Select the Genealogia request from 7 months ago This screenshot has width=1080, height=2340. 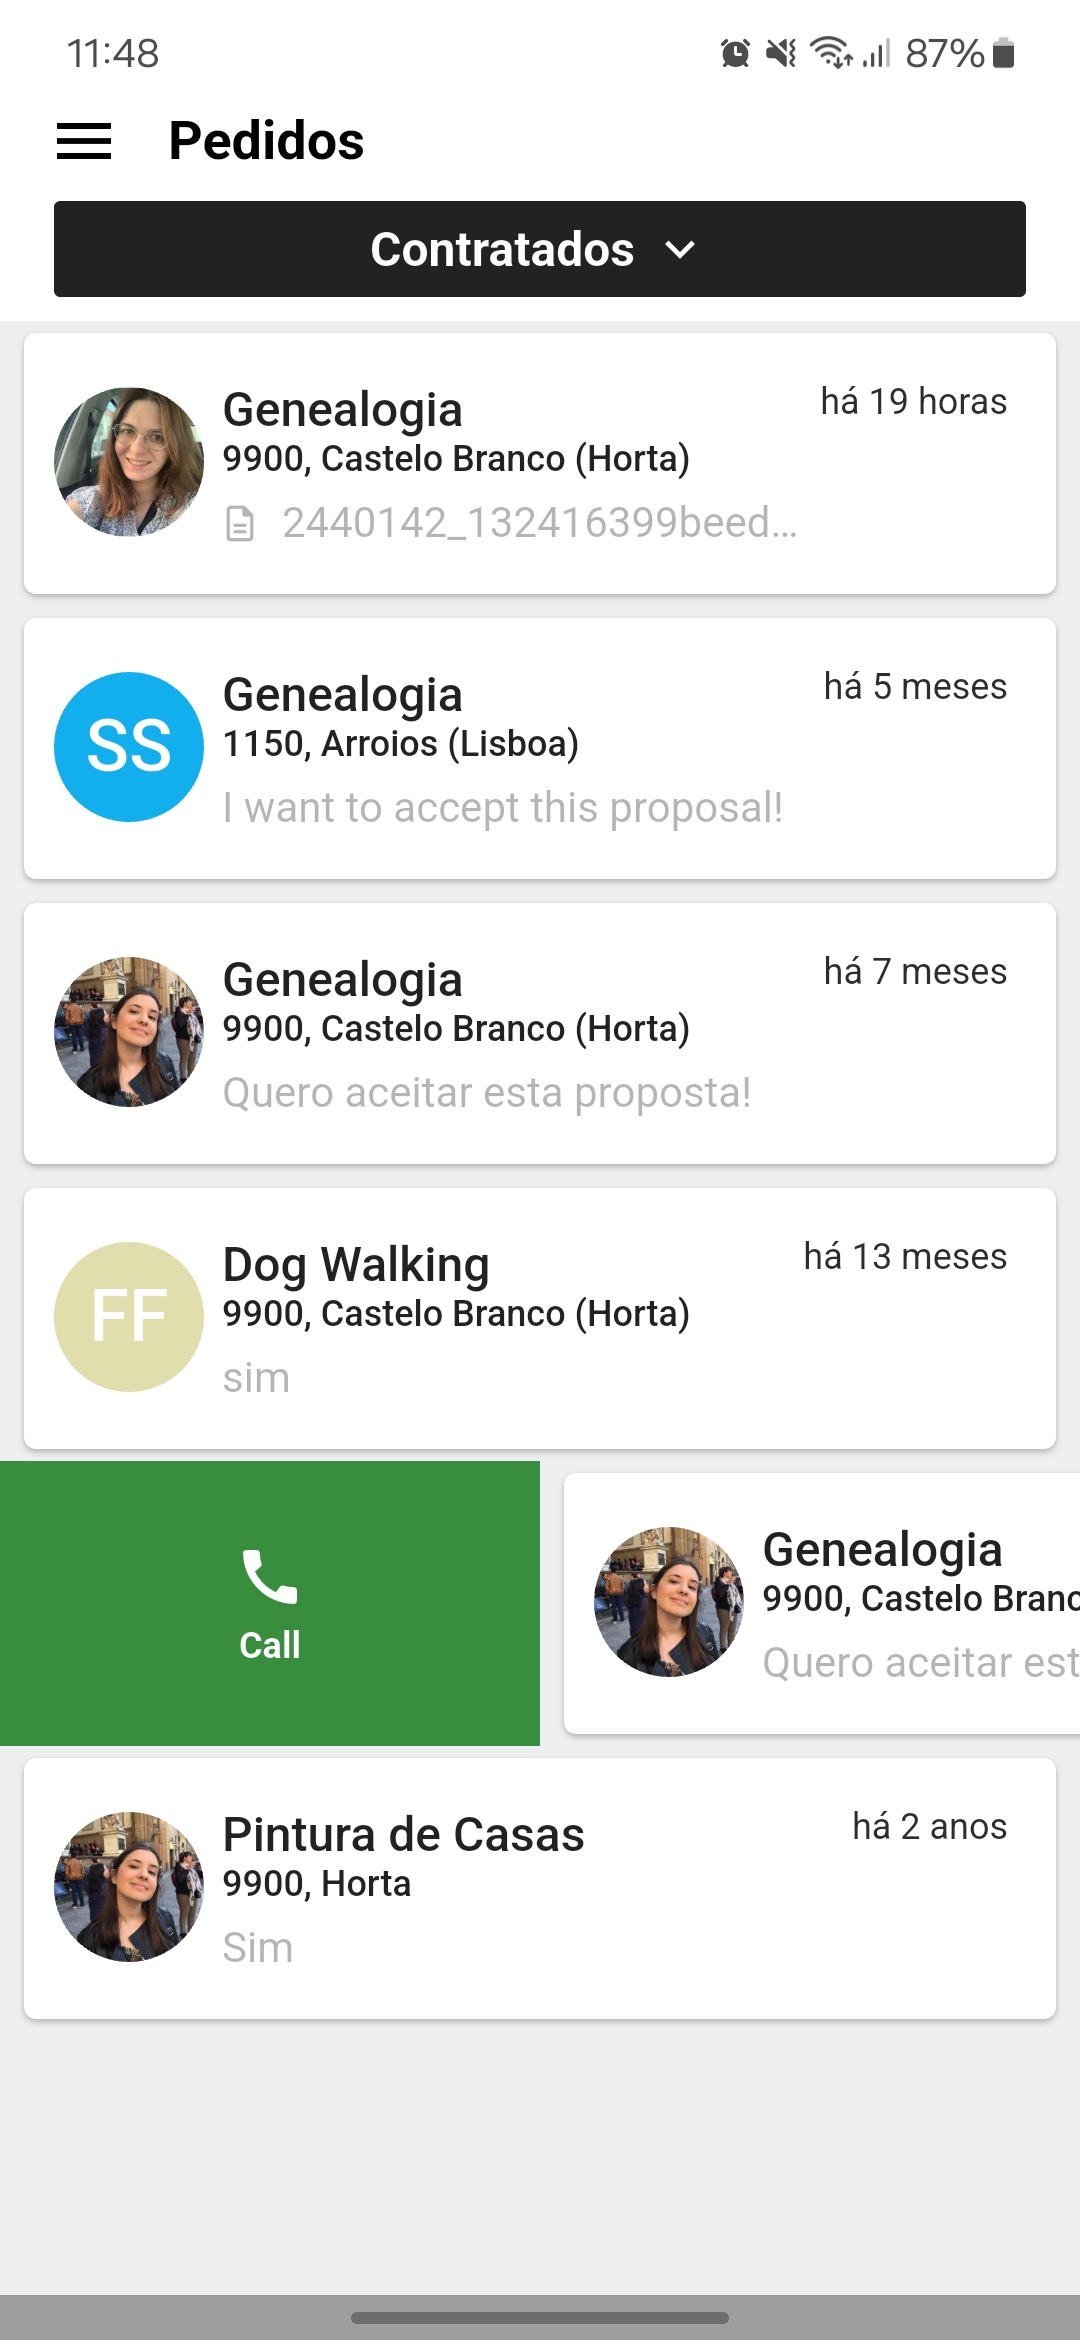tap(540, 1033)
